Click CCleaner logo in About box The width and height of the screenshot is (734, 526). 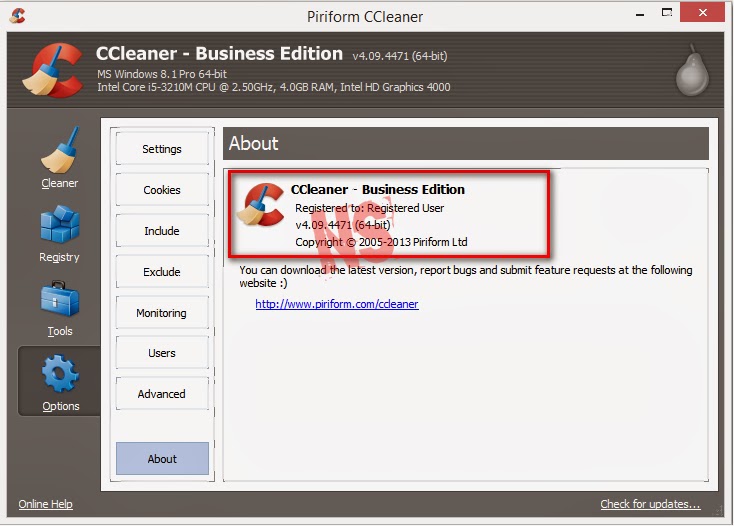(x=260, y=205)
